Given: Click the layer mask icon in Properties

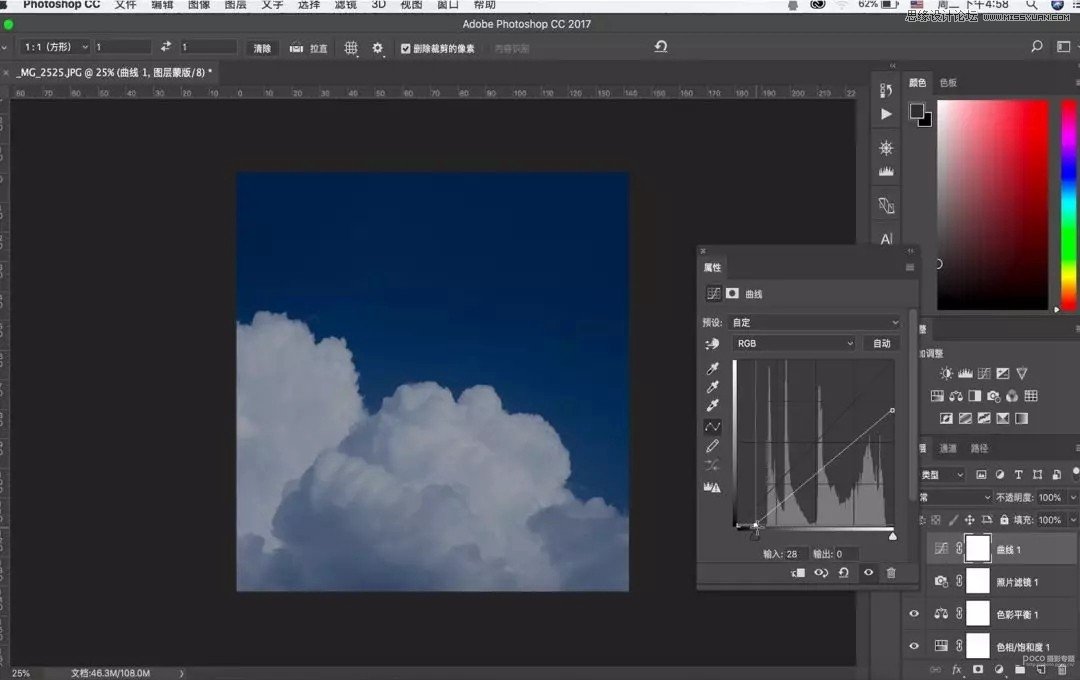Looking at the screenshot, I should pos(732,293).
